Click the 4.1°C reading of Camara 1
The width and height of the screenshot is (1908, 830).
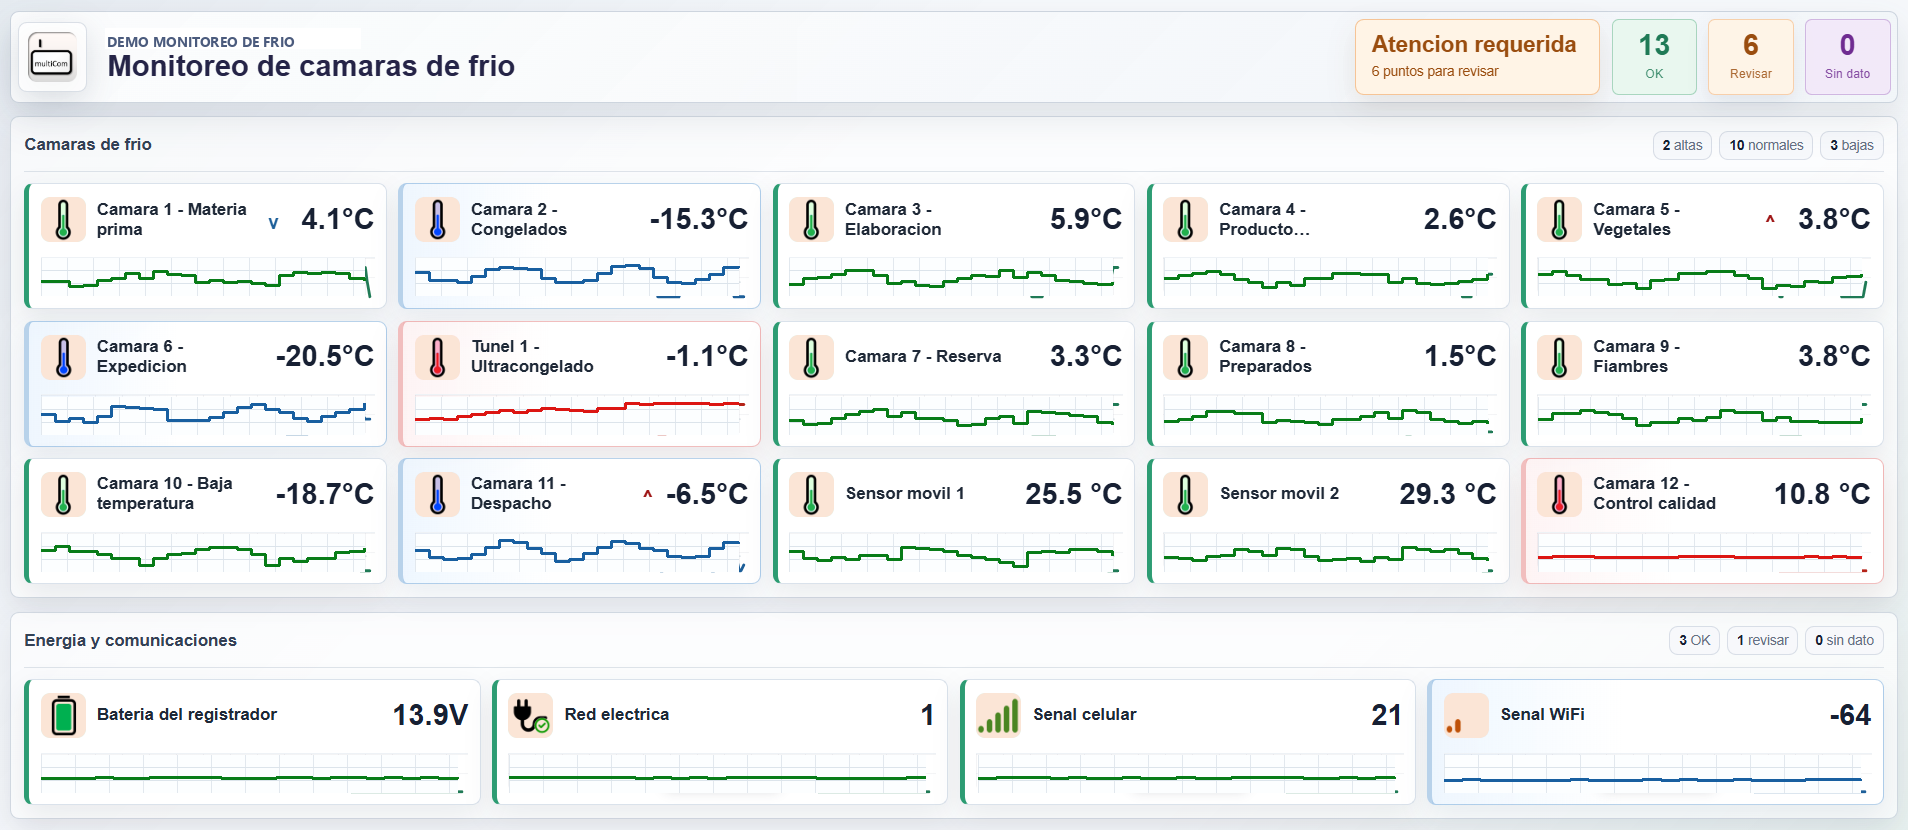[x=338, y=219]
